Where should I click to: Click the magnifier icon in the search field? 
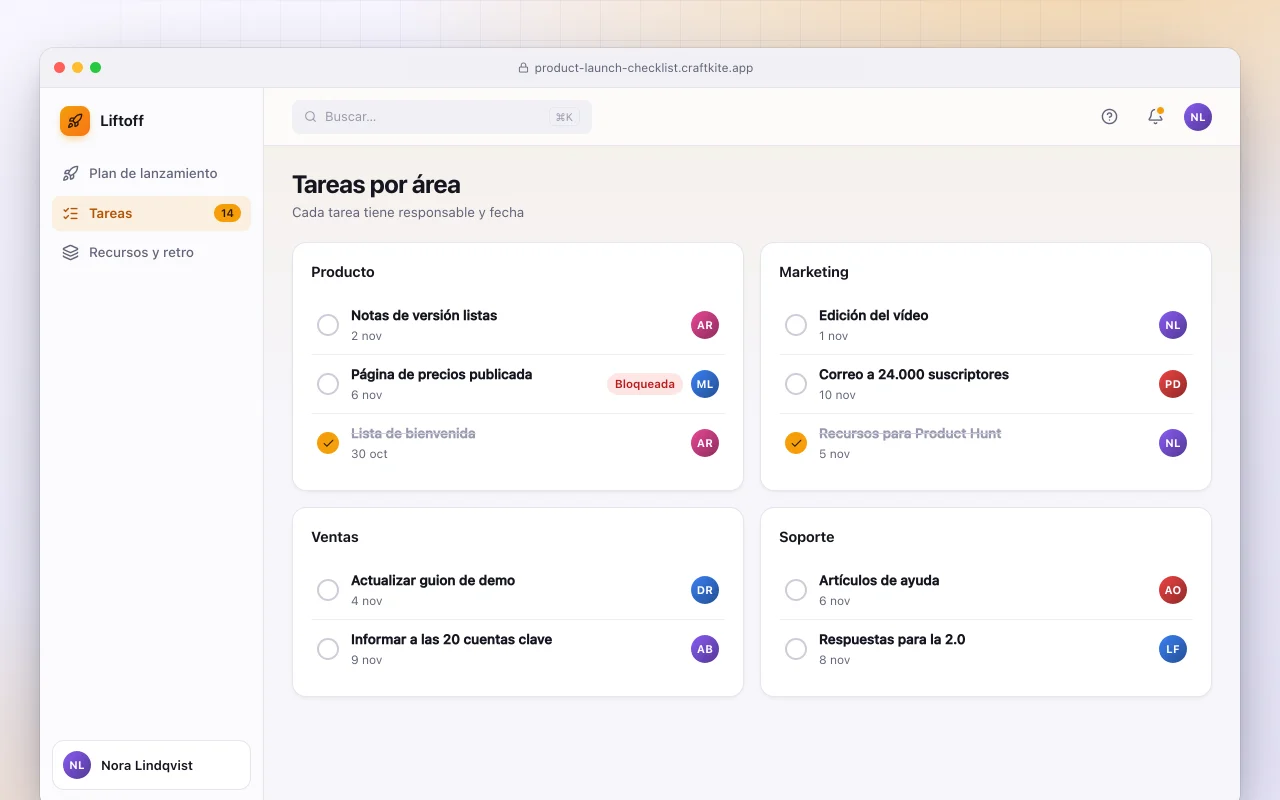pos(311,117)
